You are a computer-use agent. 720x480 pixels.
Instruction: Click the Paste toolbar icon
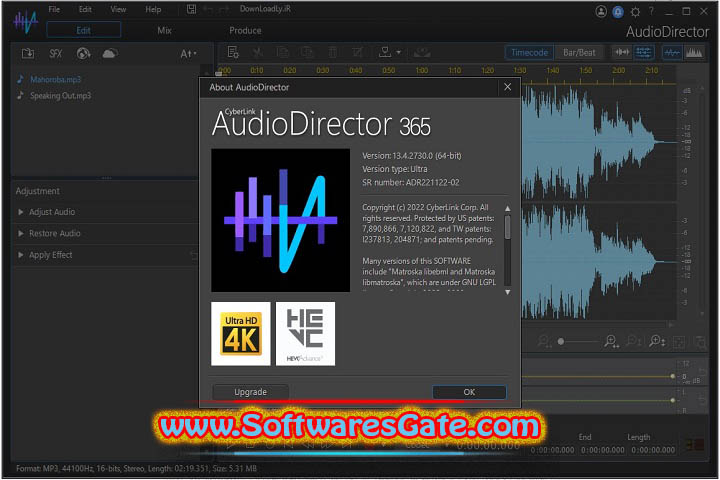point(307,52)
